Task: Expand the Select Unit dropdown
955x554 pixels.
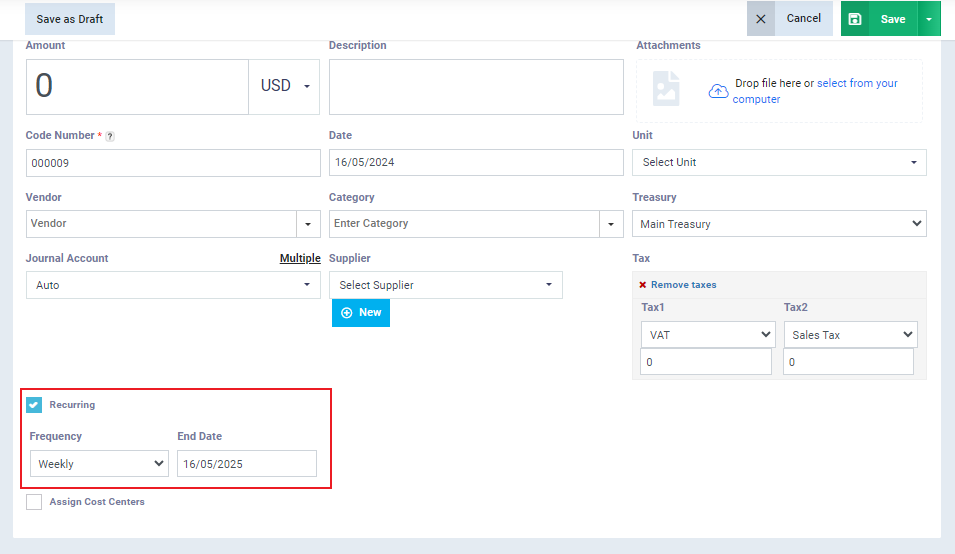Action: [779, 162]
